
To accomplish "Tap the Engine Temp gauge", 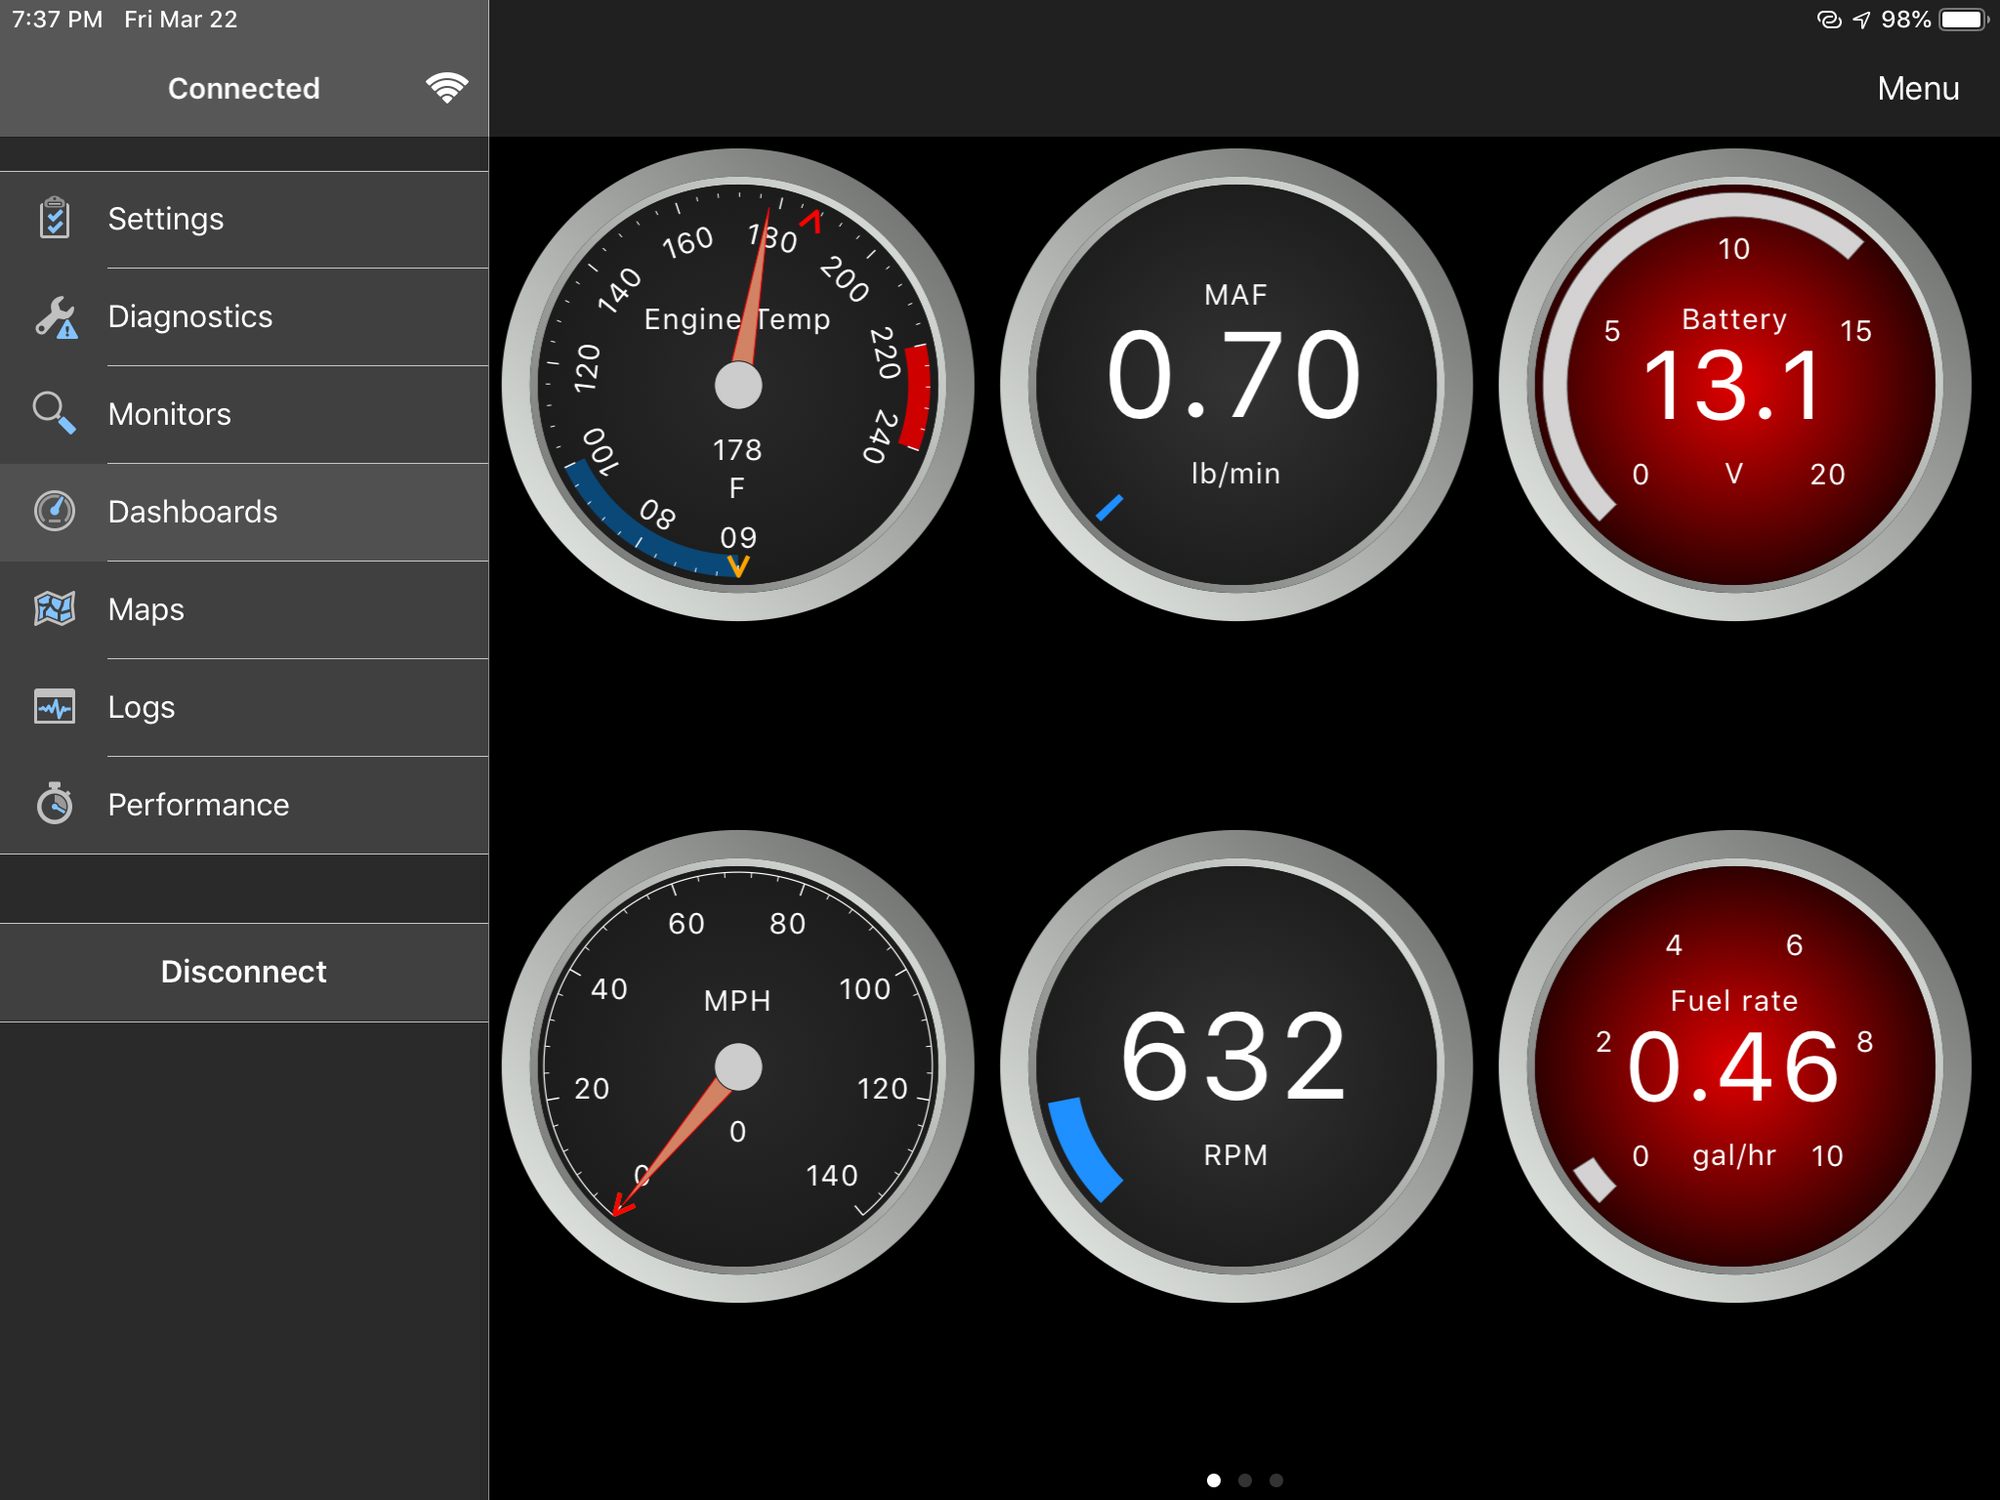I will 738,385.
